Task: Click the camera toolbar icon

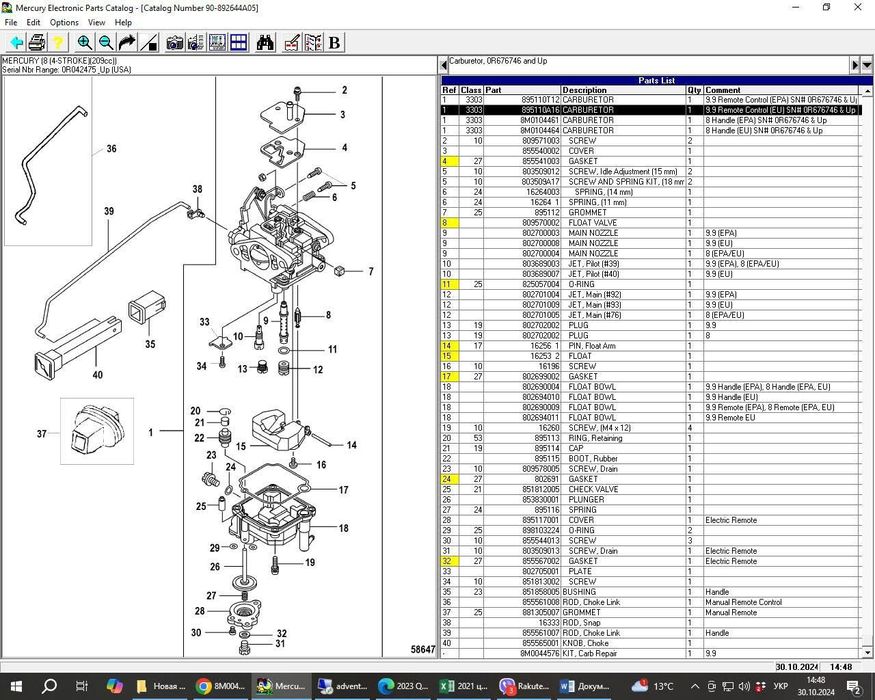Action: (x=175, y=42)
